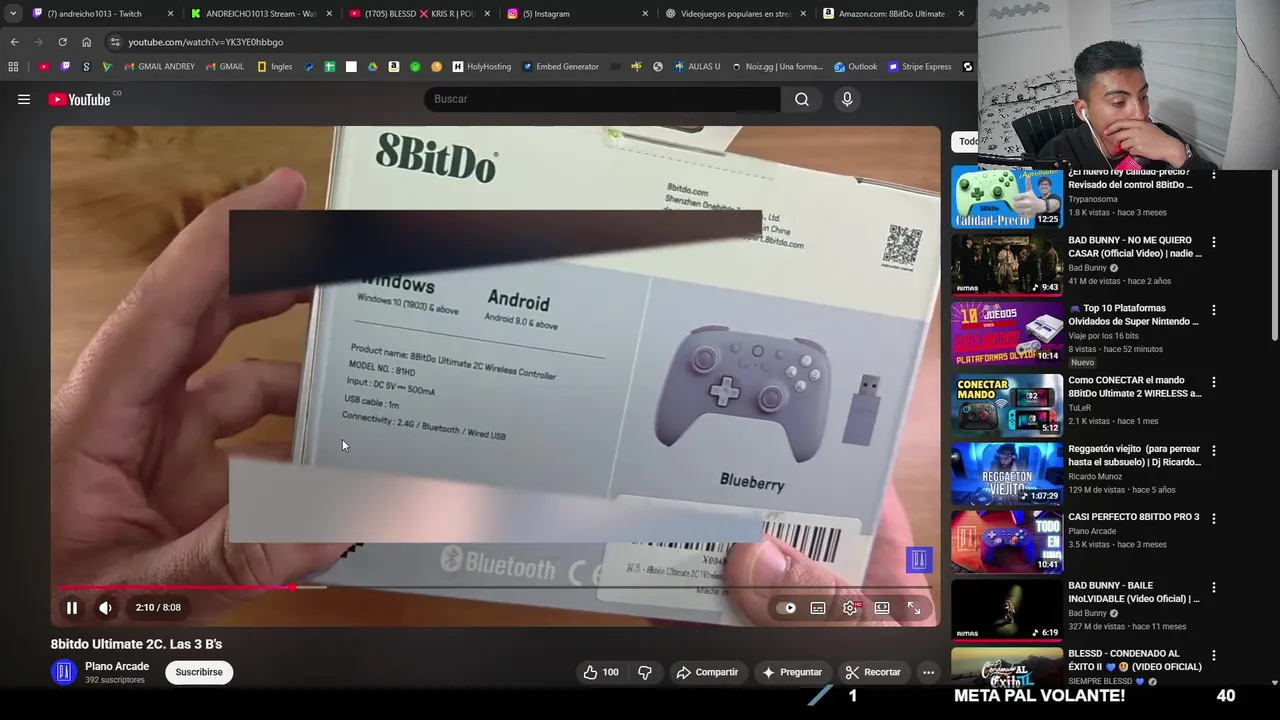Seek on the red video progress bar

point(495,587)
